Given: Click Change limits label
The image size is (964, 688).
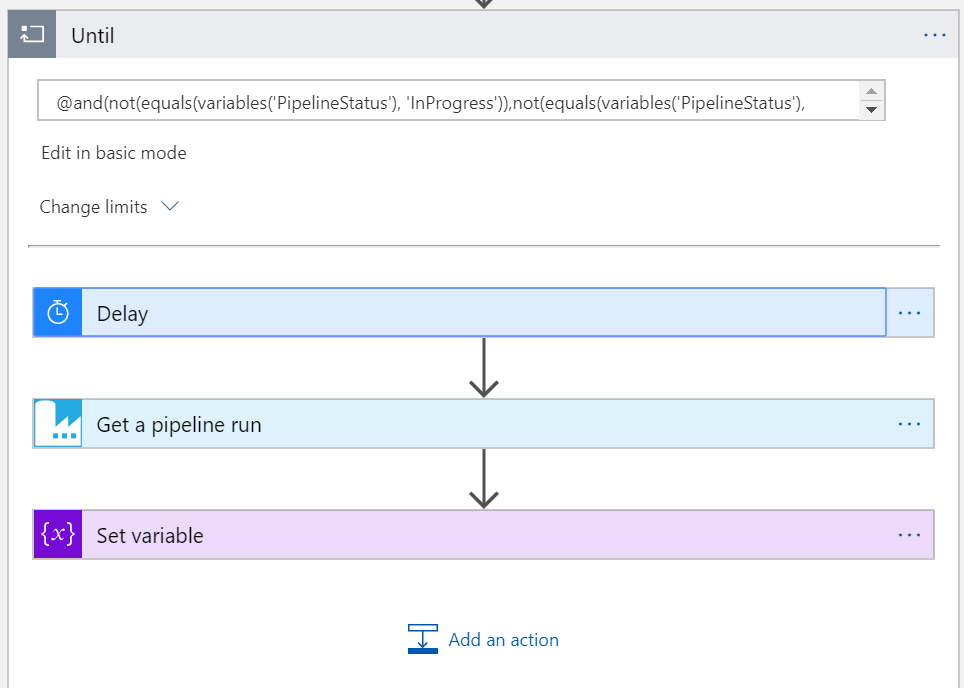Looking at the screenshot, I should [x=93, y=207].
